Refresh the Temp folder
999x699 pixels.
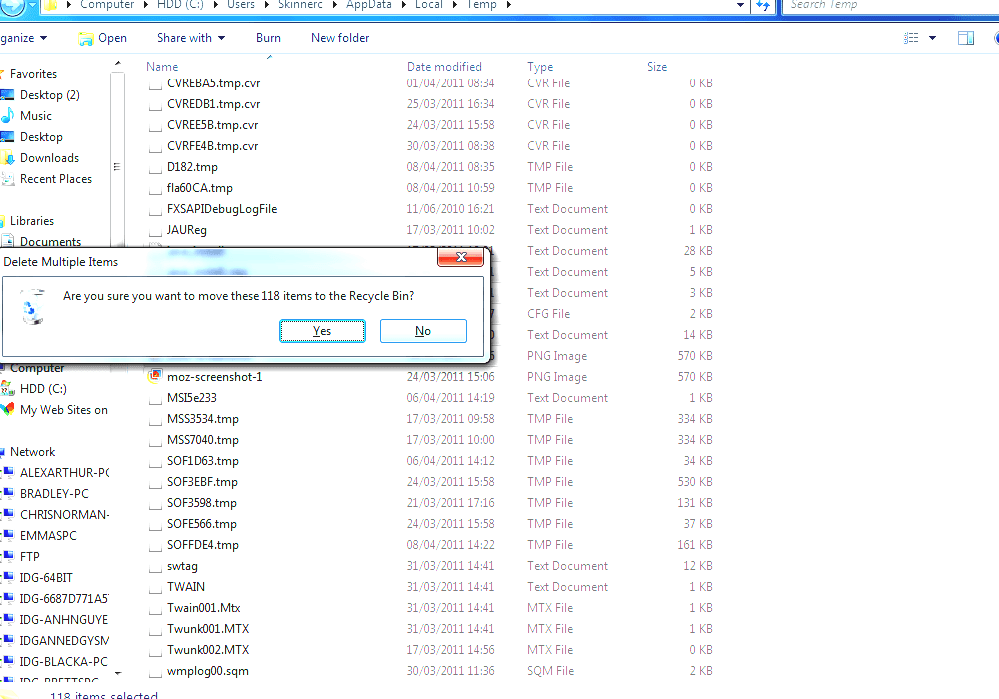763,6
